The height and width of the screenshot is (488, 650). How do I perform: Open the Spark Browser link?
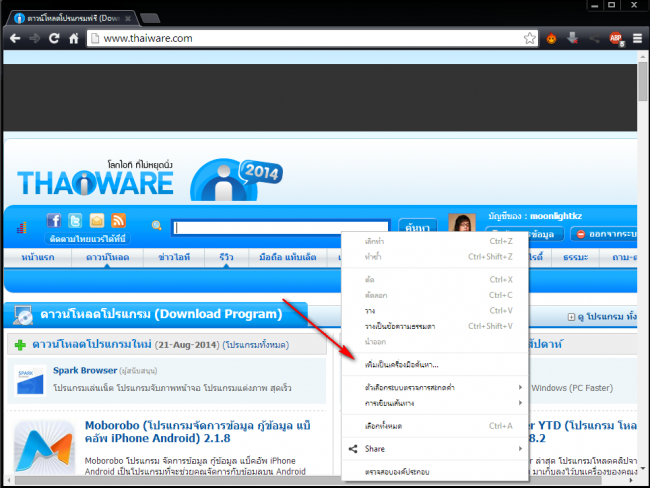pyautogui.click(x=85, y=370)
